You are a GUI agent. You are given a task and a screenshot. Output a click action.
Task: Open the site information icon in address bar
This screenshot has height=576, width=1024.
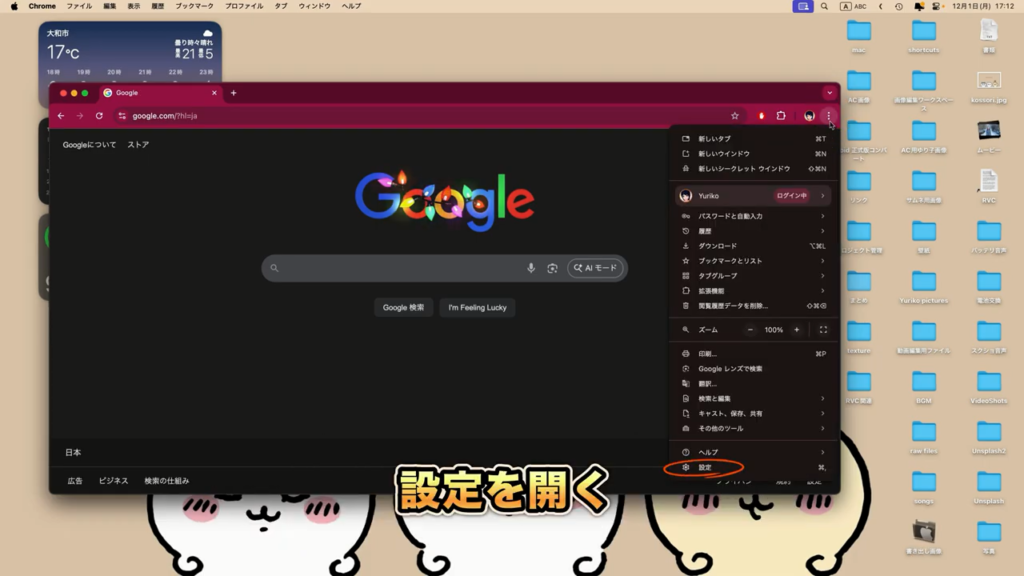click(x=122, y=116)
